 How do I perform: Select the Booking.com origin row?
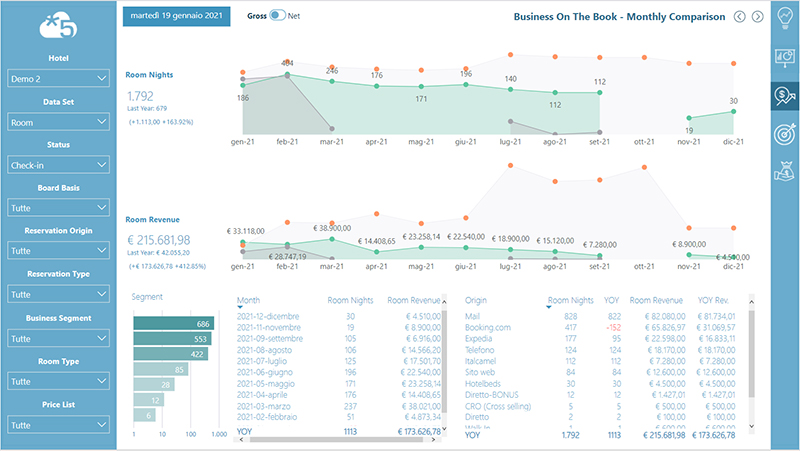tap(600, 328)
